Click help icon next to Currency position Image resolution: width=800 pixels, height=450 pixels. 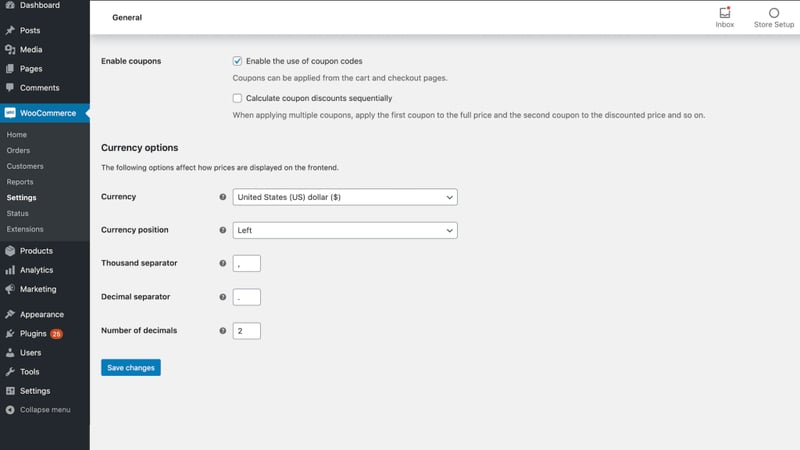(x=222, y=230)
